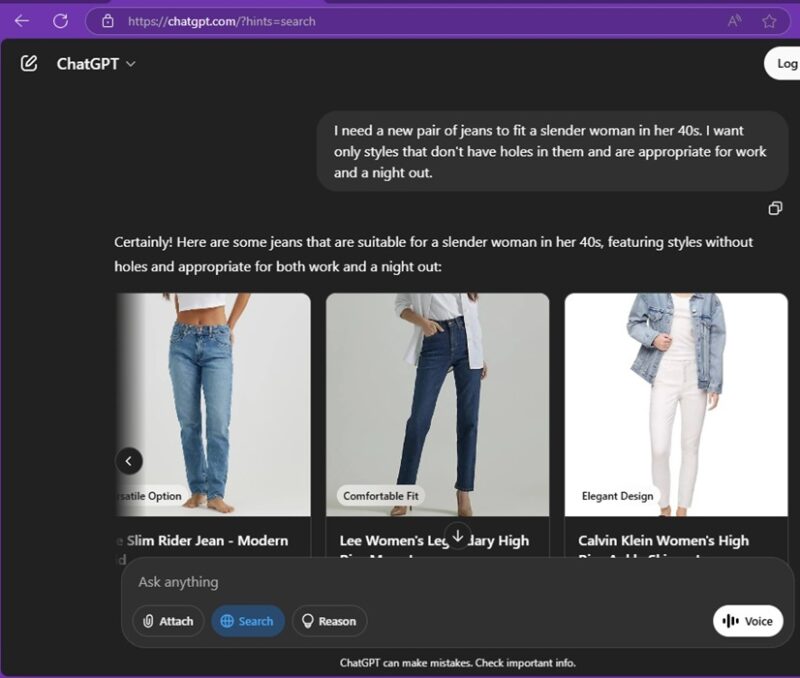Screen dimensions: 800x678
Task: Open the site security lock icon
Action: (107, 20)
